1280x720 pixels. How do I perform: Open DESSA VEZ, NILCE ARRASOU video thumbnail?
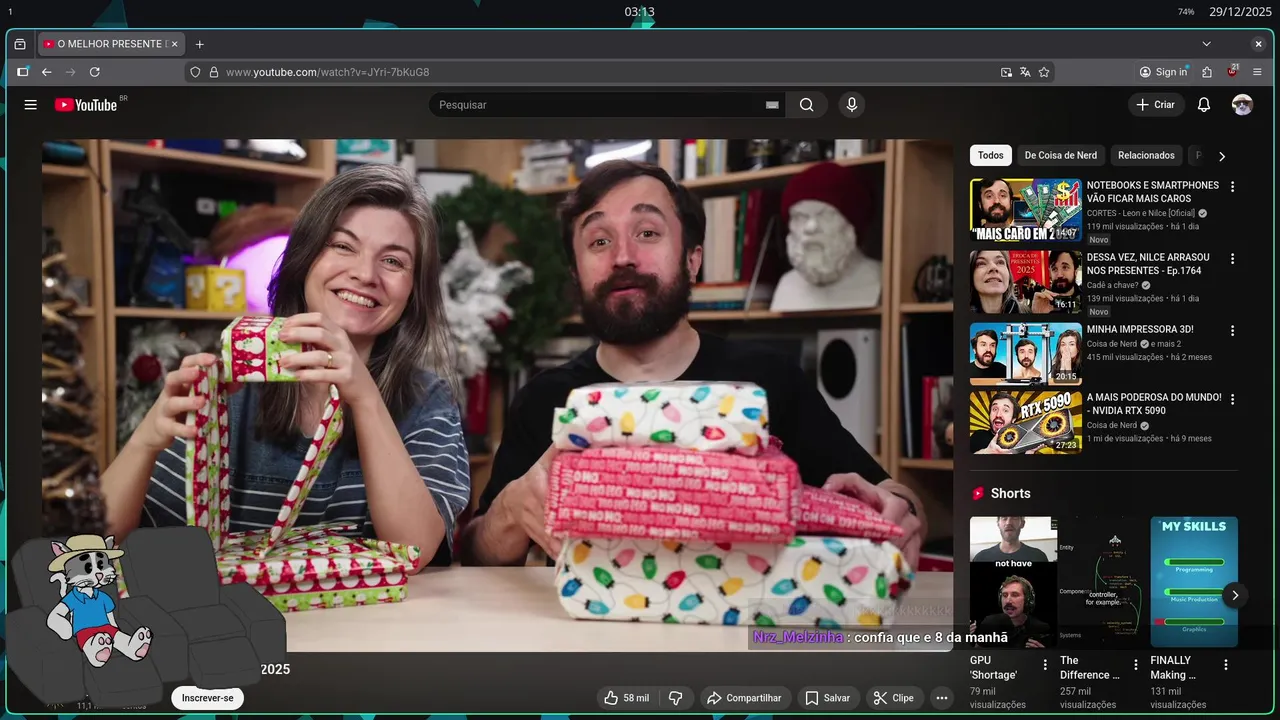pos(1026,282)
